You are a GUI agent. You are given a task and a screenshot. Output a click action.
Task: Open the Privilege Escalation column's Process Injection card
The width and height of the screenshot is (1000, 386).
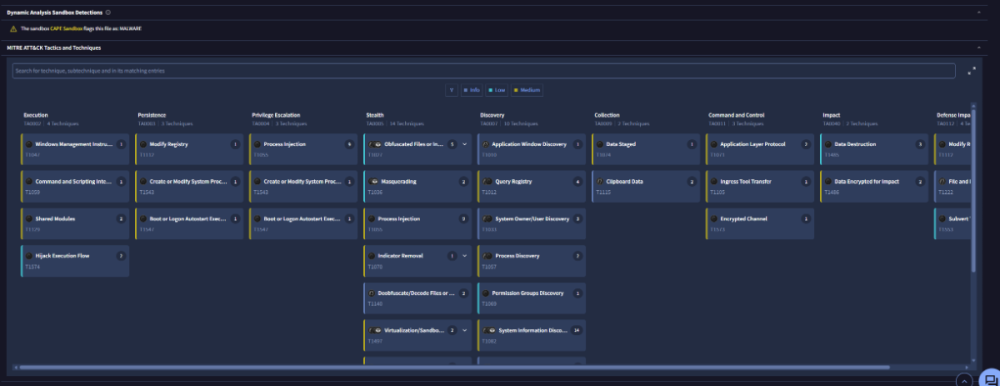coord(304,149)
